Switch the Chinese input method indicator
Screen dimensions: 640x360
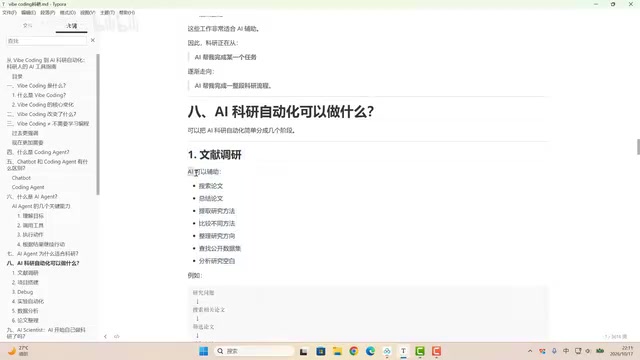click(566, 351)
